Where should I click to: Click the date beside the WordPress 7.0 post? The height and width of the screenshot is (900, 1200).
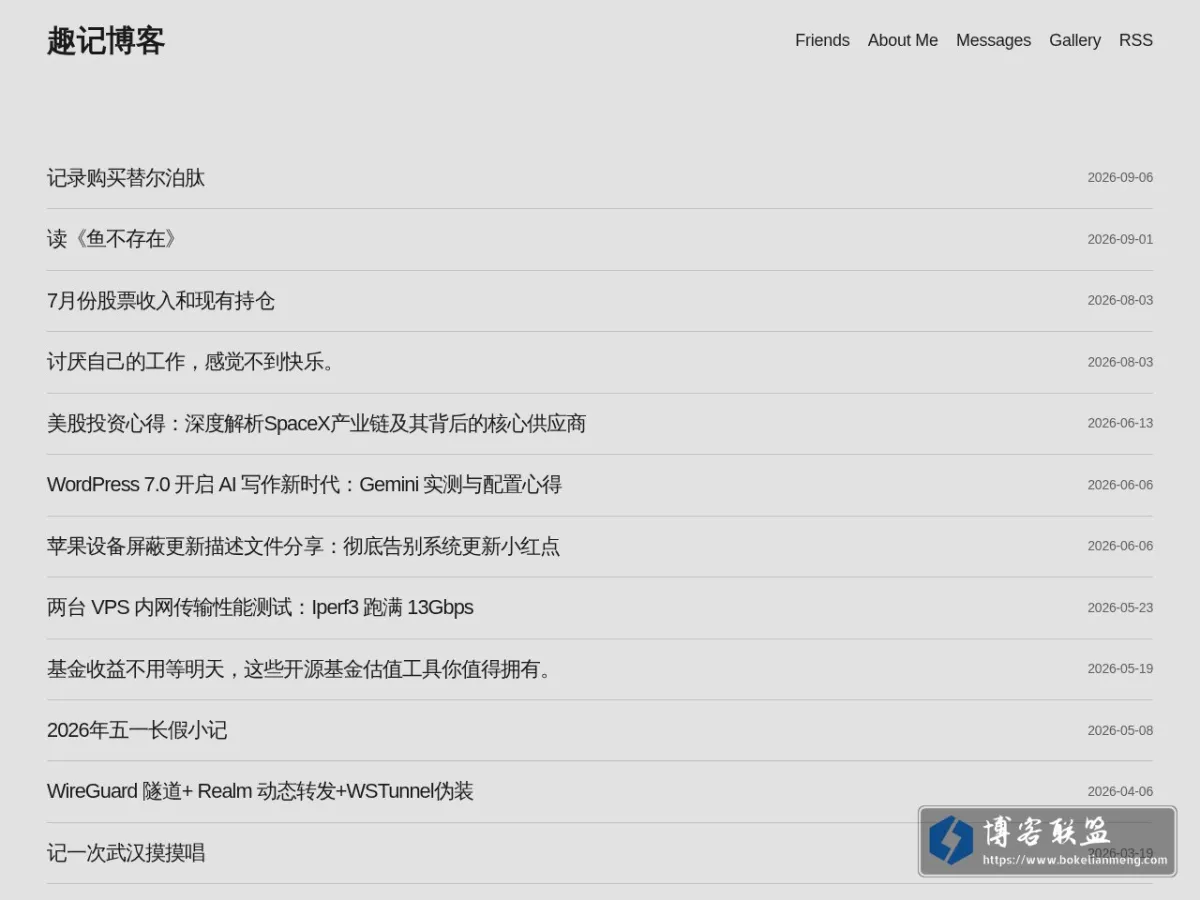point(1120,485)
